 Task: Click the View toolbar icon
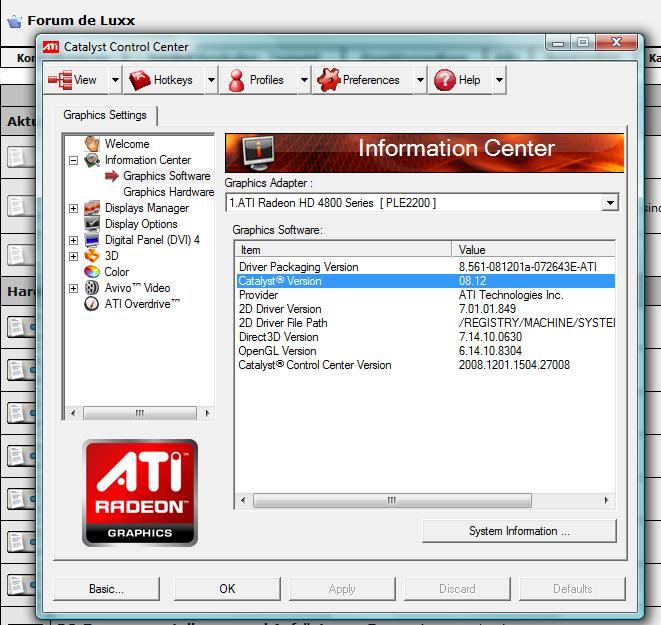coord(60,80)
